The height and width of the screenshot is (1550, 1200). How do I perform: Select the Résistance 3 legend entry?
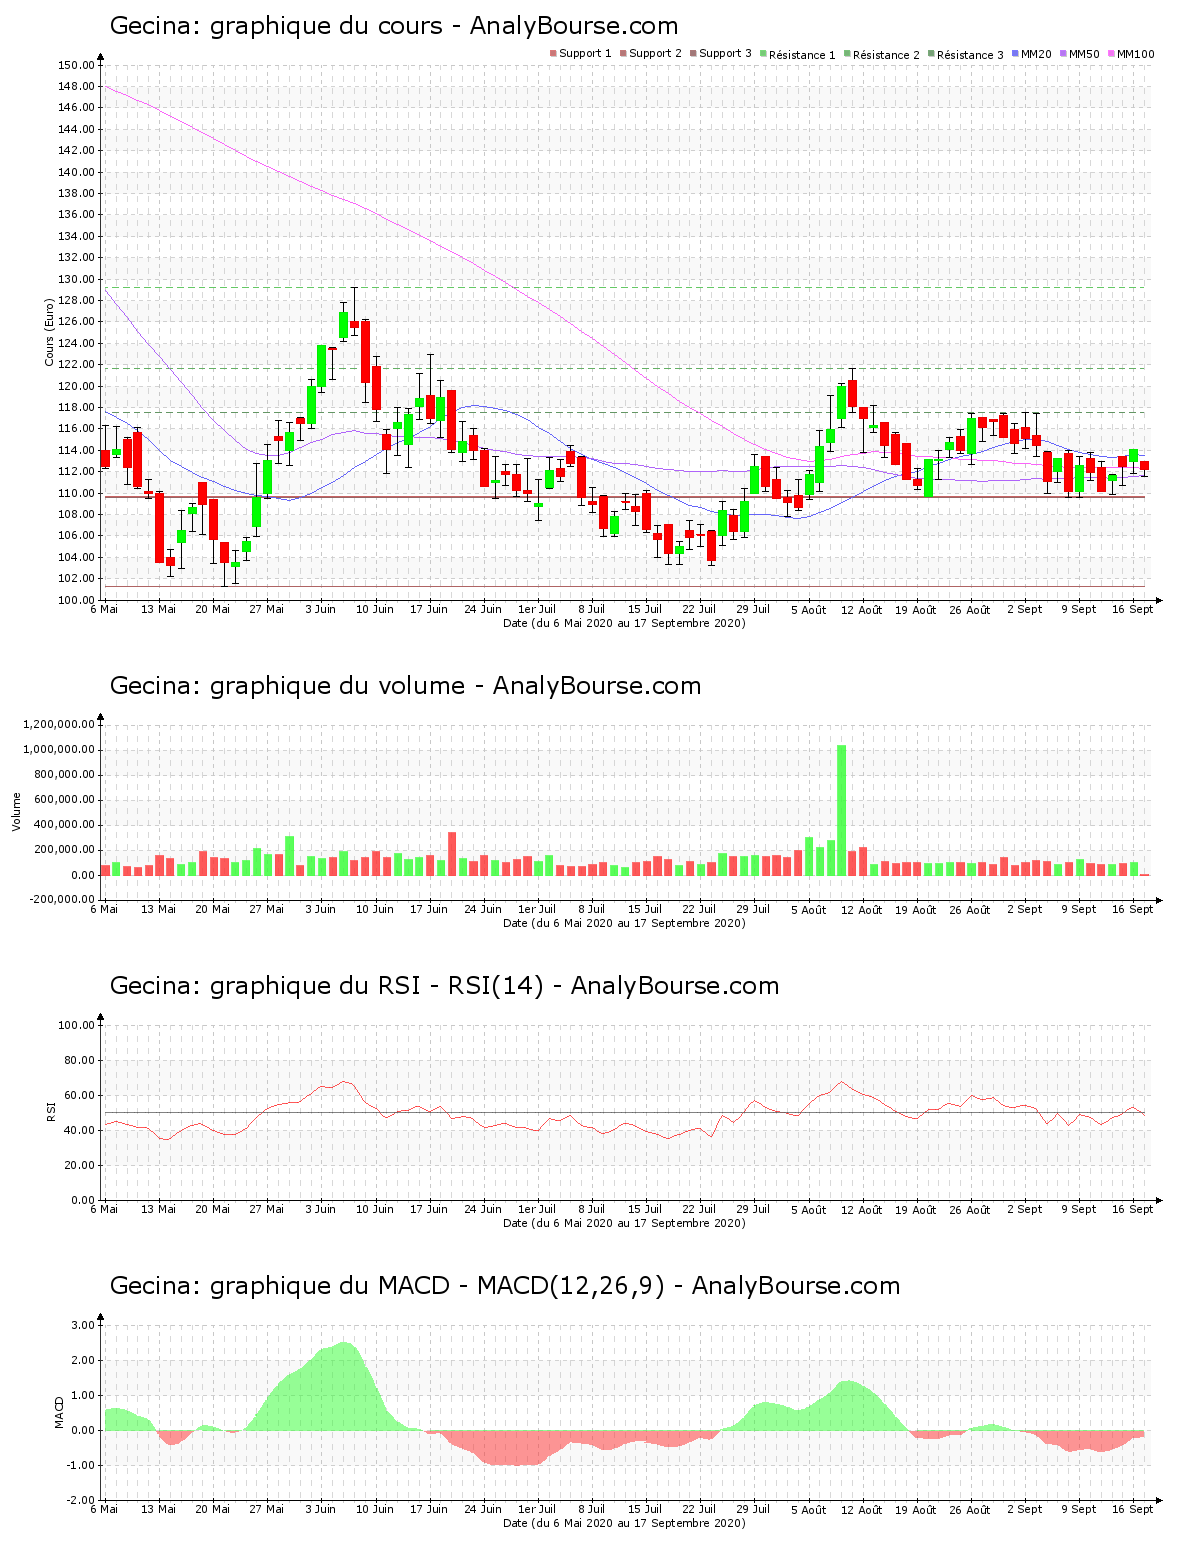point(966,54)
